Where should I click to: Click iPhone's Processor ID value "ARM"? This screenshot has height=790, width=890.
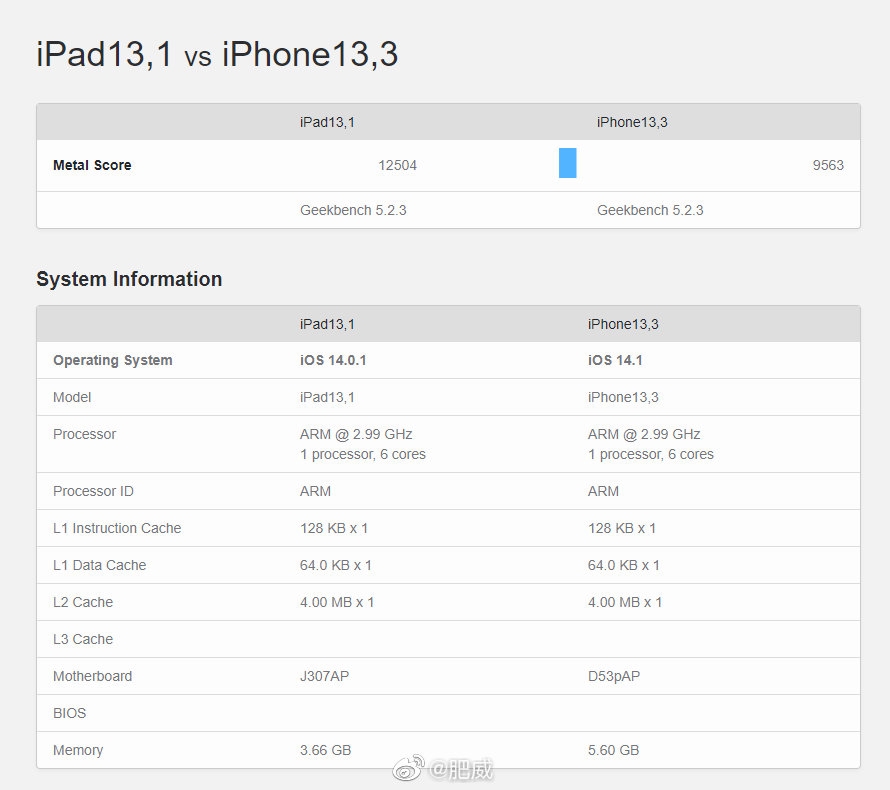point(603,491)
